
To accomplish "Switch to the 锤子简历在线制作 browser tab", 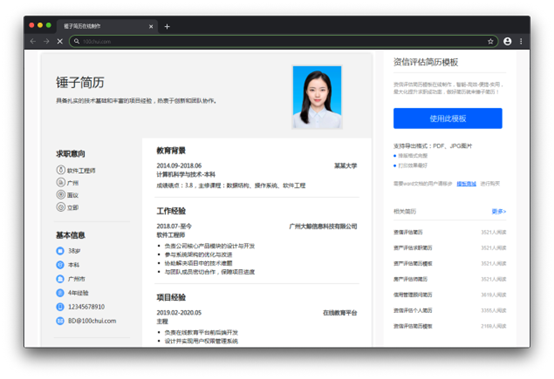I will (107, 26).
